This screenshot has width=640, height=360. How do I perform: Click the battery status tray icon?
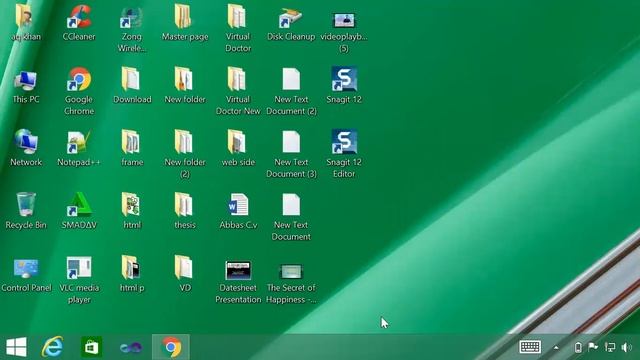578,347
